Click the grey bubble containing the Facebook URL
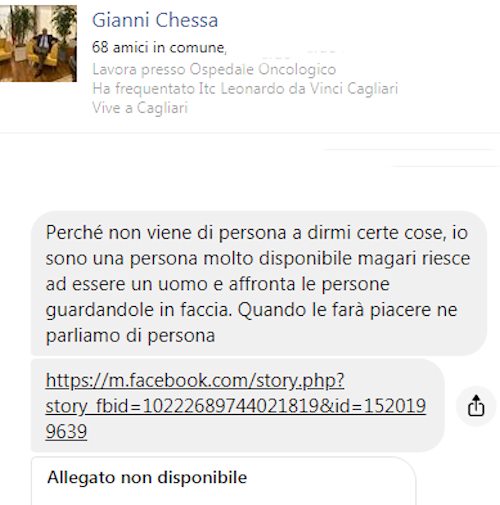Viewport: 500px width, 505px height. (x=238, y=406)
